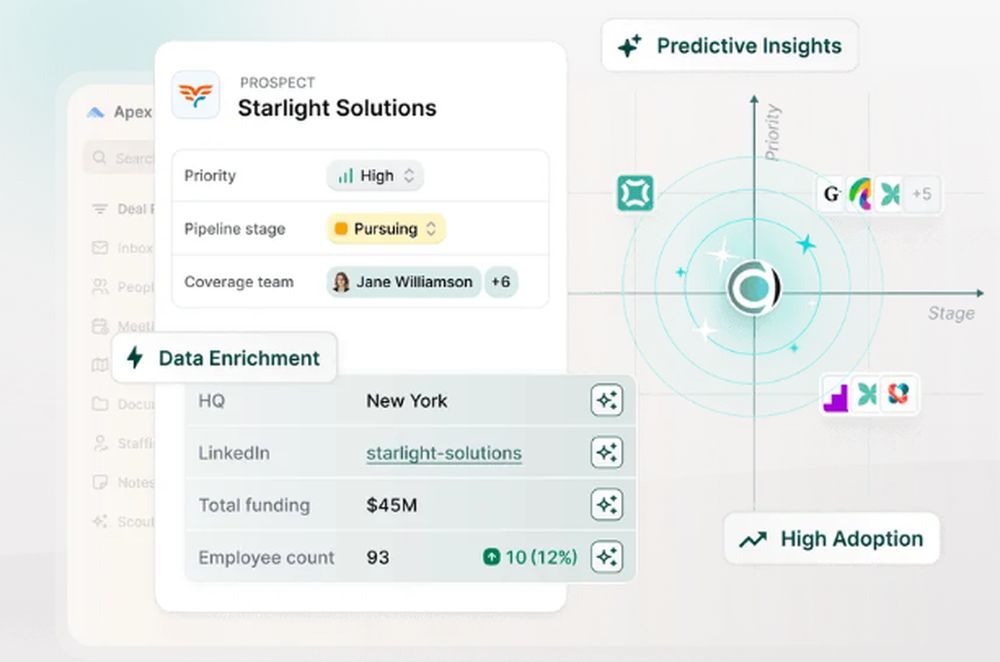The image size is (1000, 662).
Task: Expand the +5 more companies badge
Action: pos(921,194)
